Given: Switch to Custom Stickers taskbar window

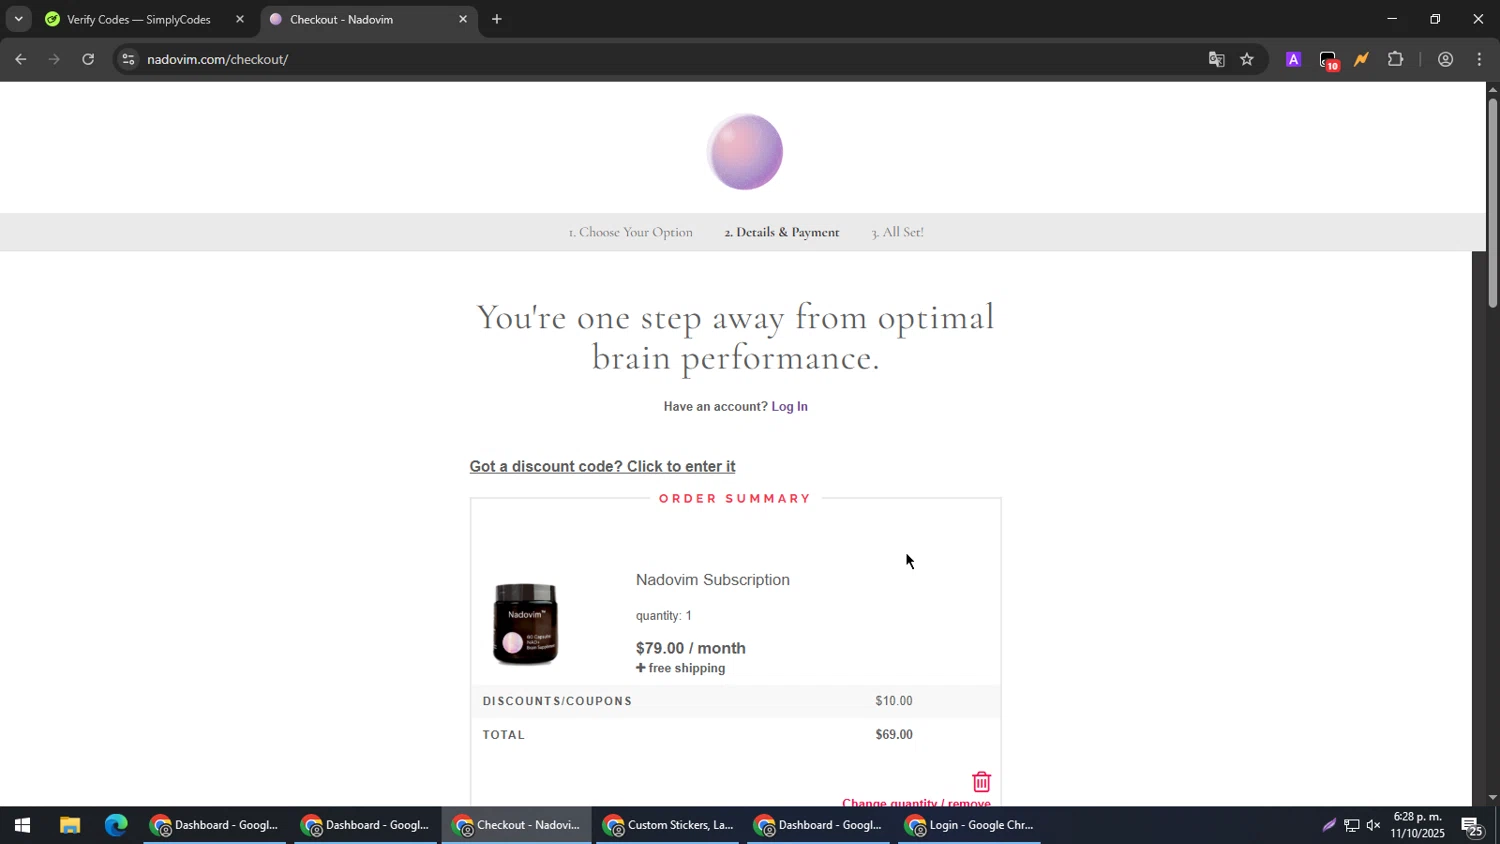Looking at the screenshot, I should click(668, 826).
